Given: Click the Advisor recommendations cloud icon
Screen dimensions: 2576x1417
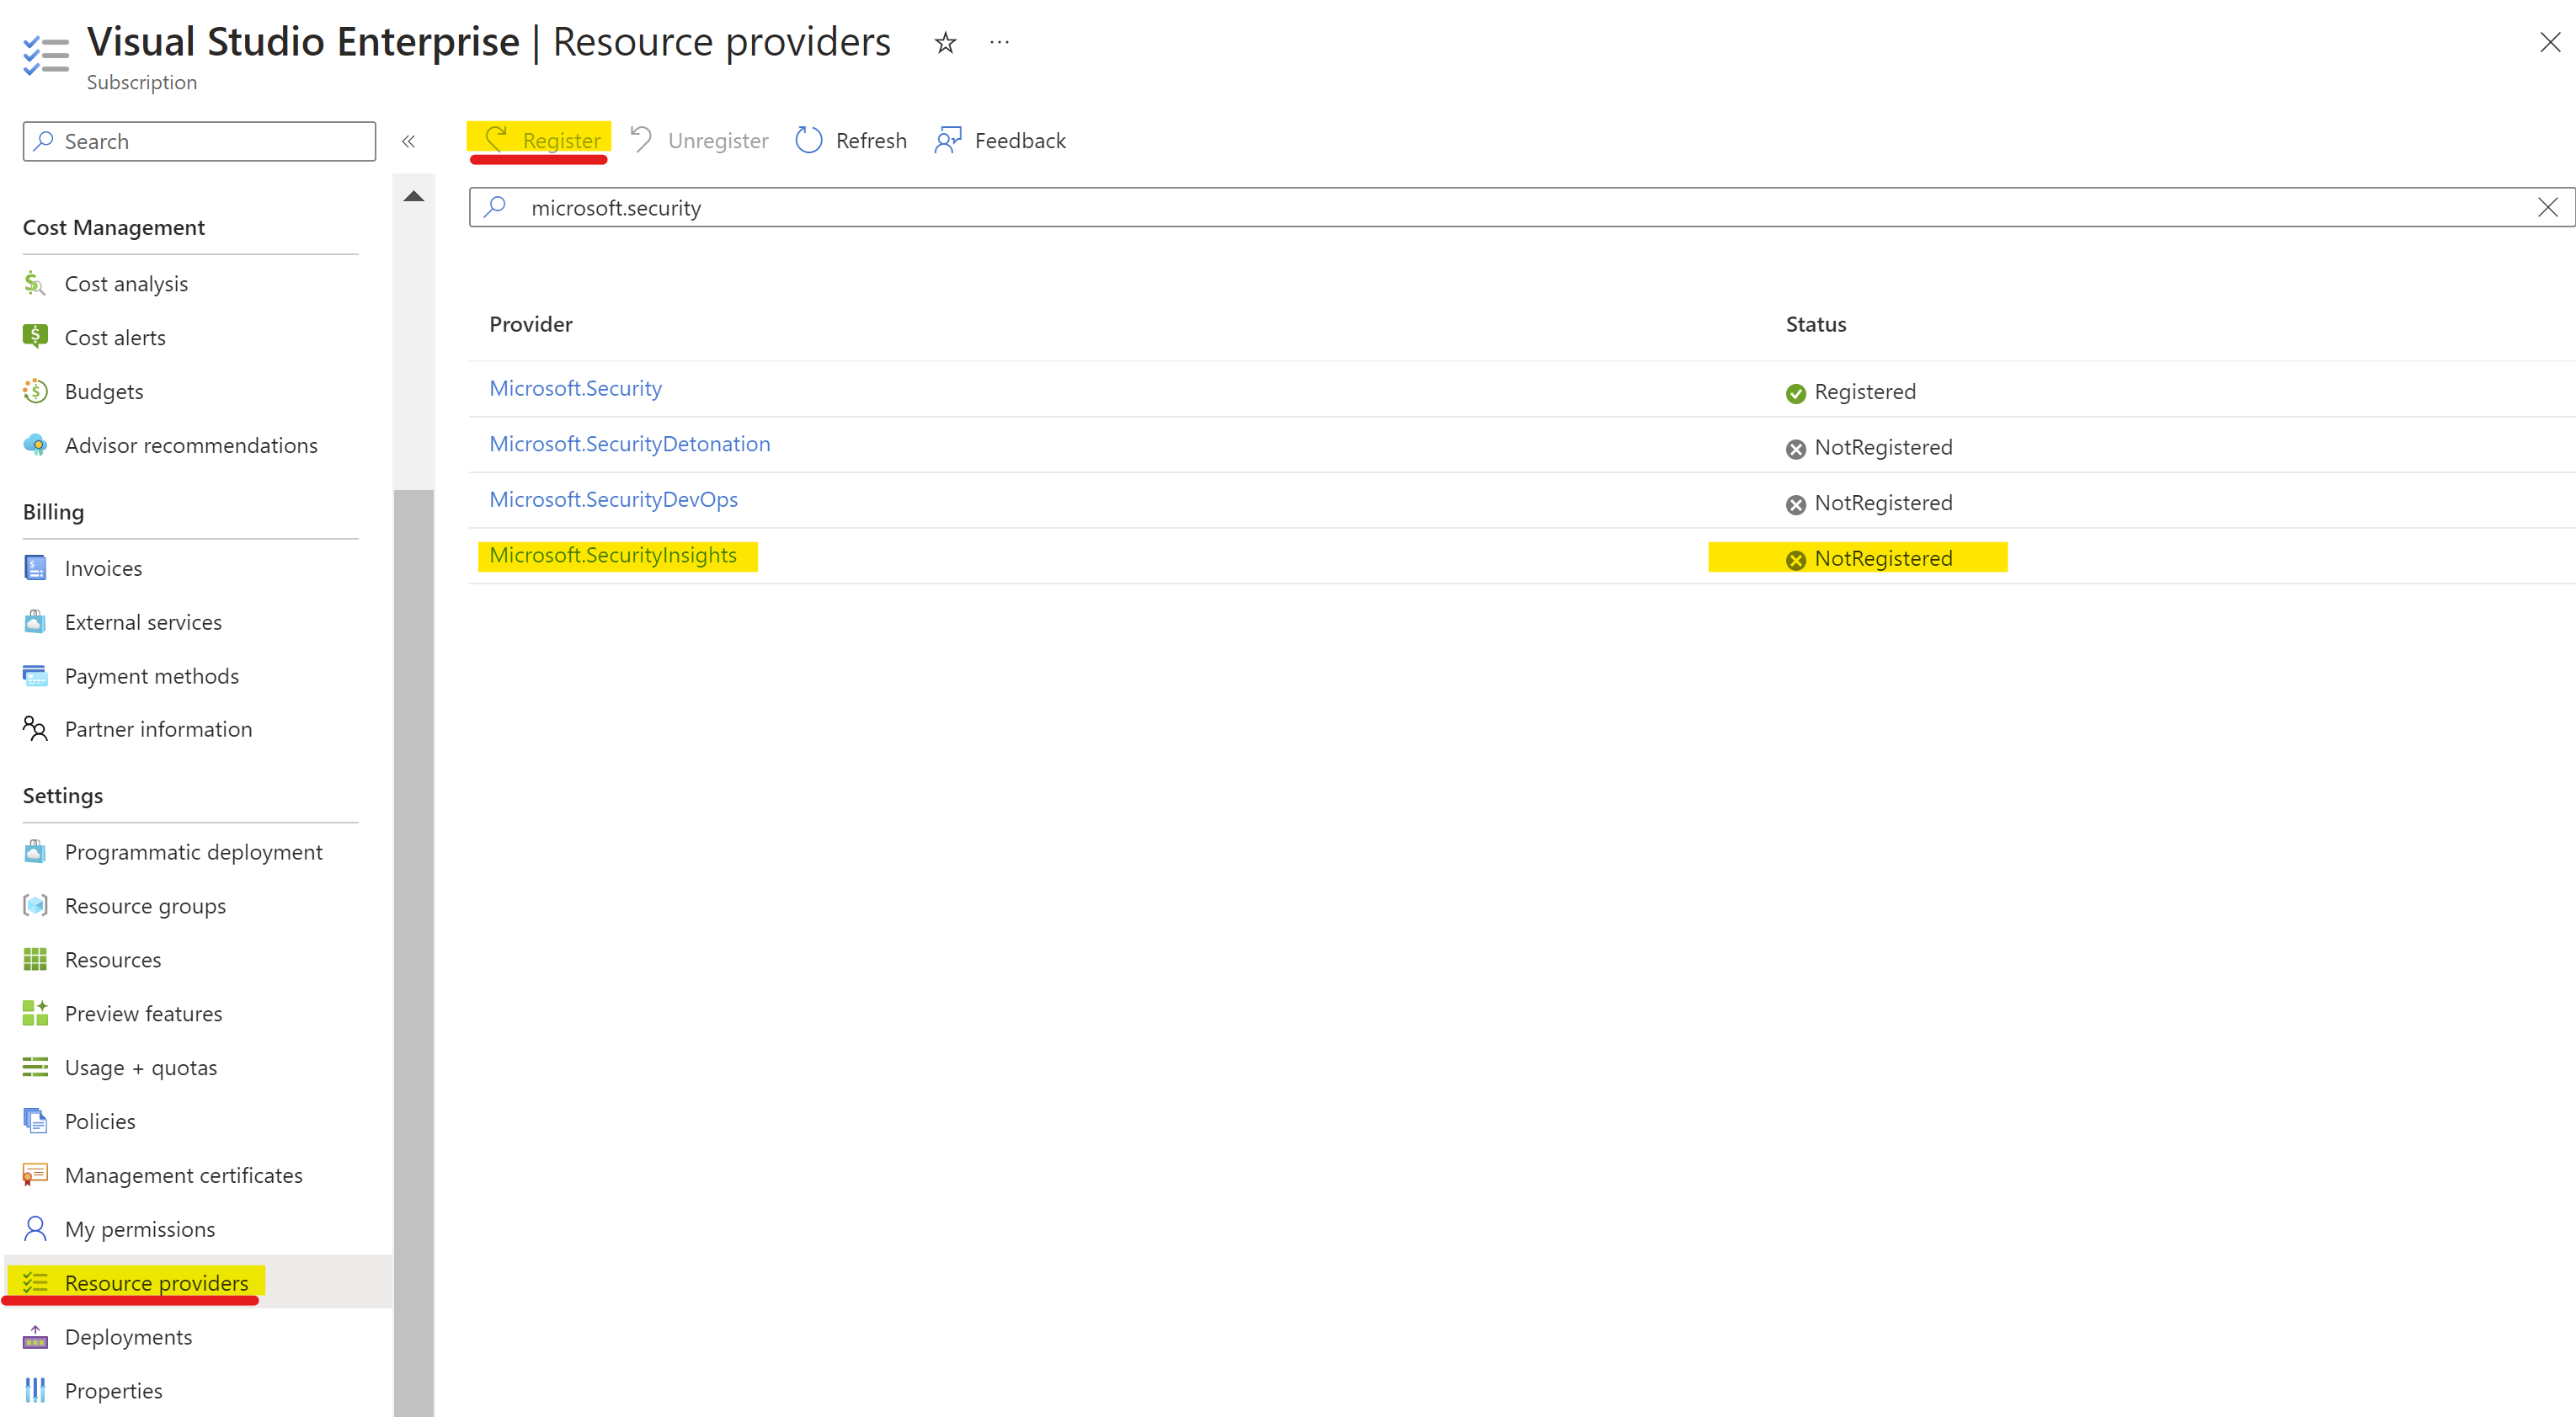Looking at the screenshot, I should [35, 445].
